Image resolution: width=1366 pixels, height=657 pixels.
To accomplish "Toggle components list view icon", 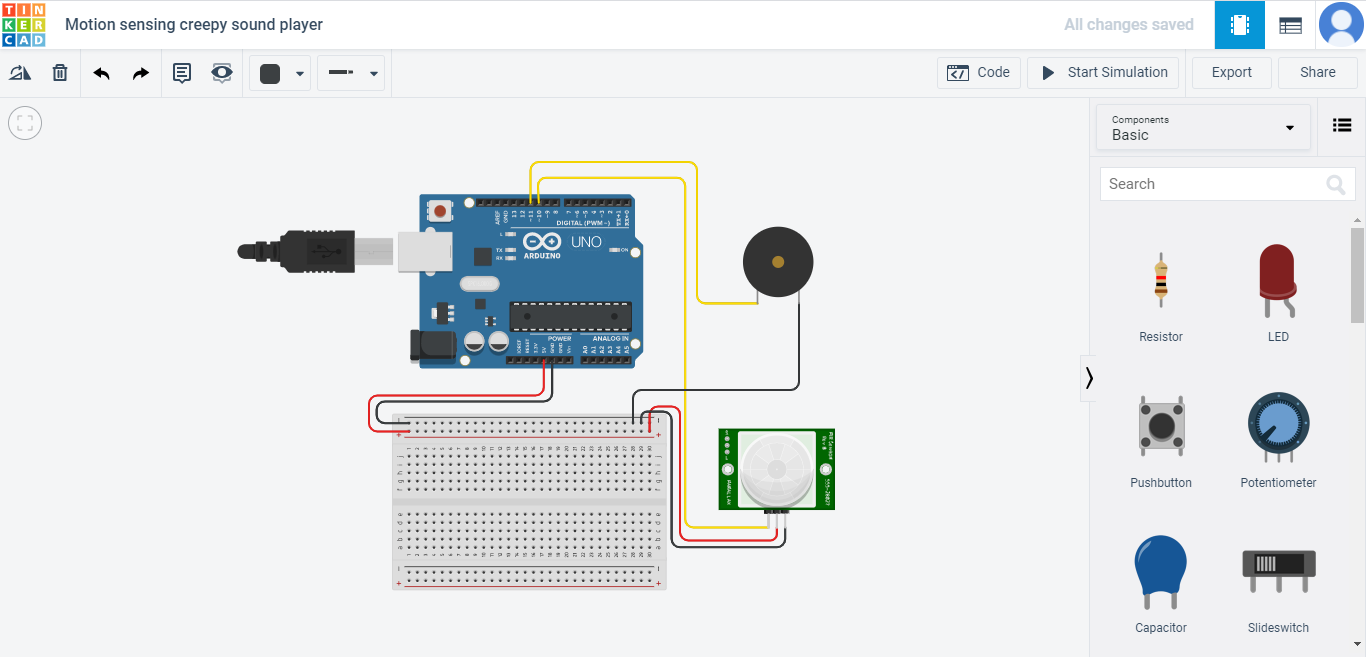I will (1342, 126).
